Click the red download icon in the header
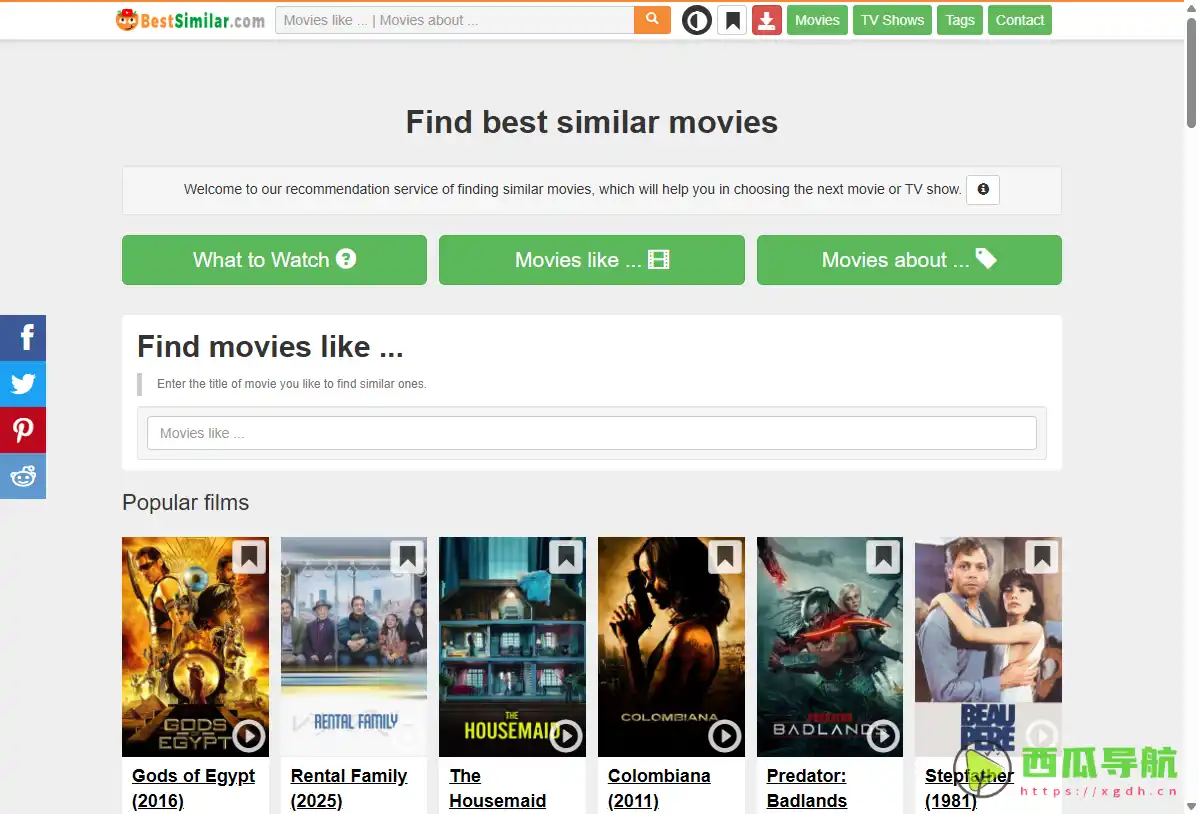1199x814 pixels. pyautogui.click(x=767, y=20)
